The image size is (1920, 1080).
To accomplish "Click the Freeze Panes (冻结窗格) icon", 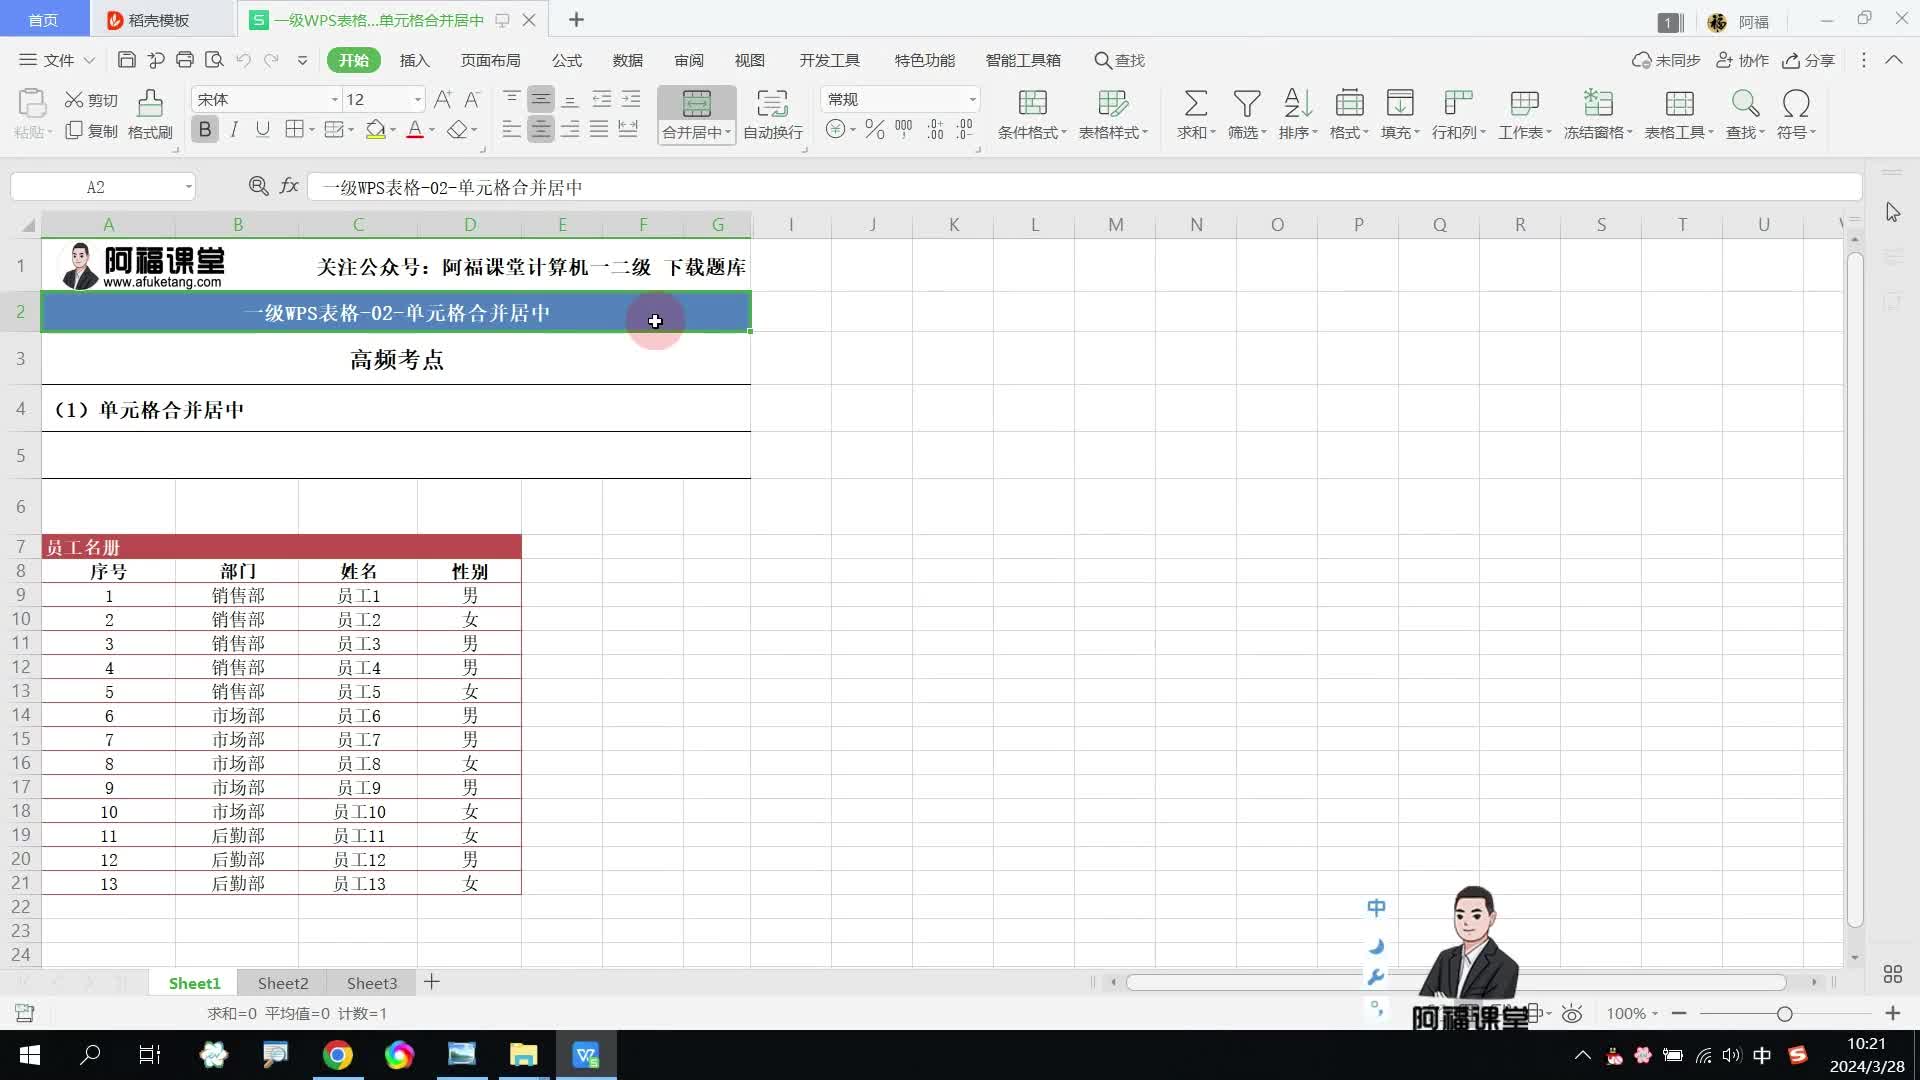I will 1597,104.
